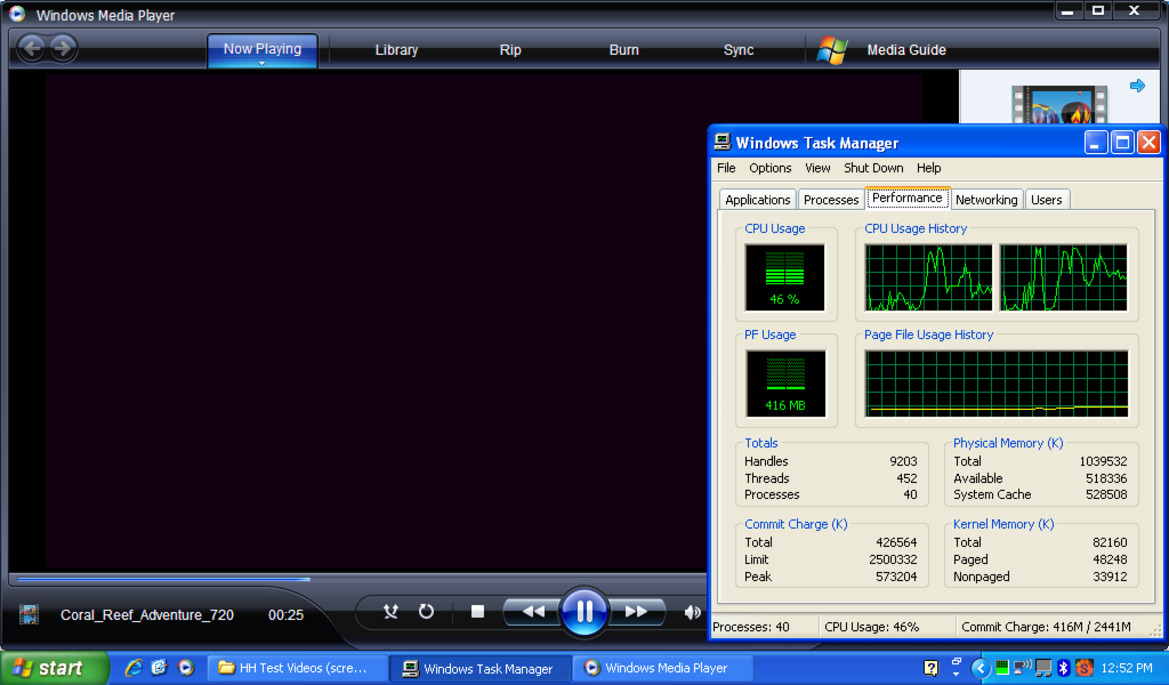Click the Windows Start button

[x=54, y=668]
